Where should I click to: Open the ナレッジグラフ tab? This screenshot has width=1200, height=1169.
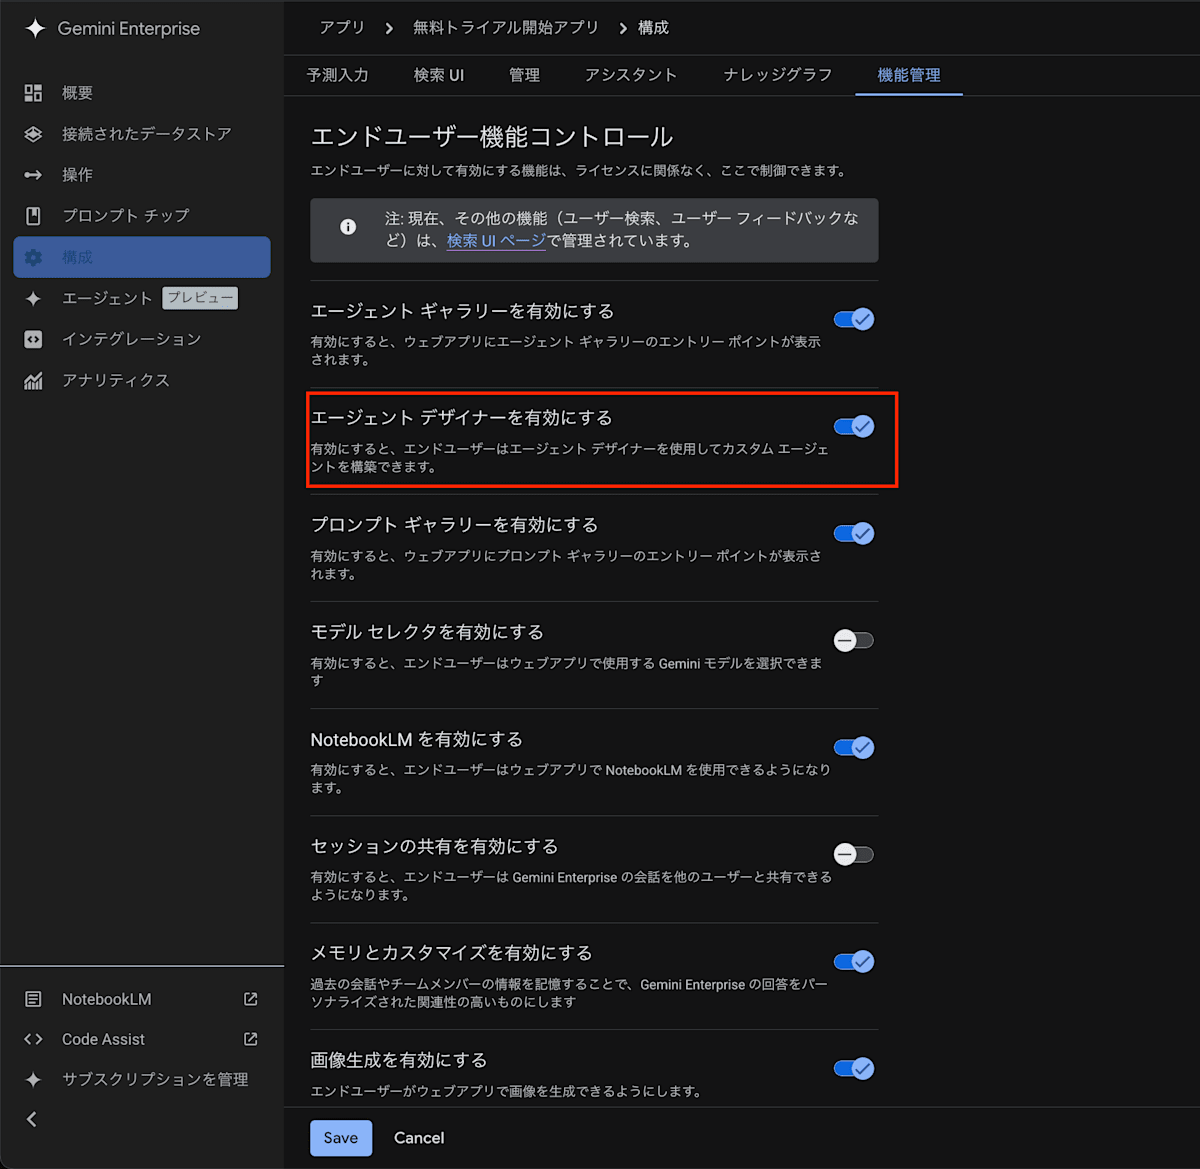point(778,75)
